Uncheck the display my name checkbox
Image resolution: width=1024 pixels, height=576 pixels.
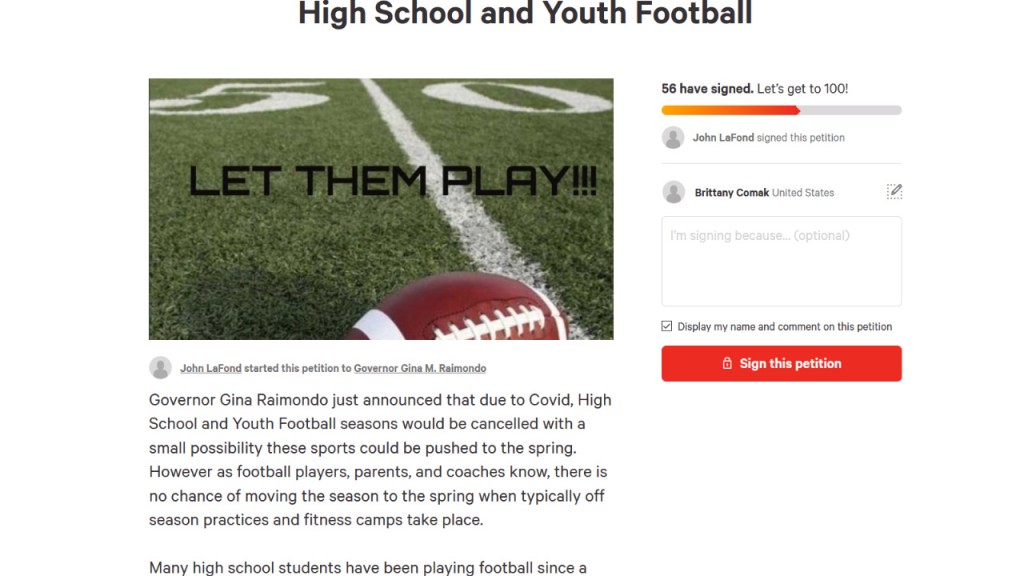click(x=667, y=326)
